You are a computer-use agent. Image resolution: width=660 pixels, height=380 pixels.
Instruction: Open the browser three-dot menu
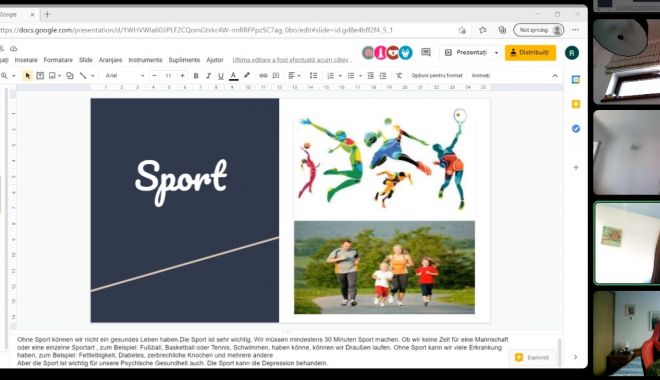575,30
